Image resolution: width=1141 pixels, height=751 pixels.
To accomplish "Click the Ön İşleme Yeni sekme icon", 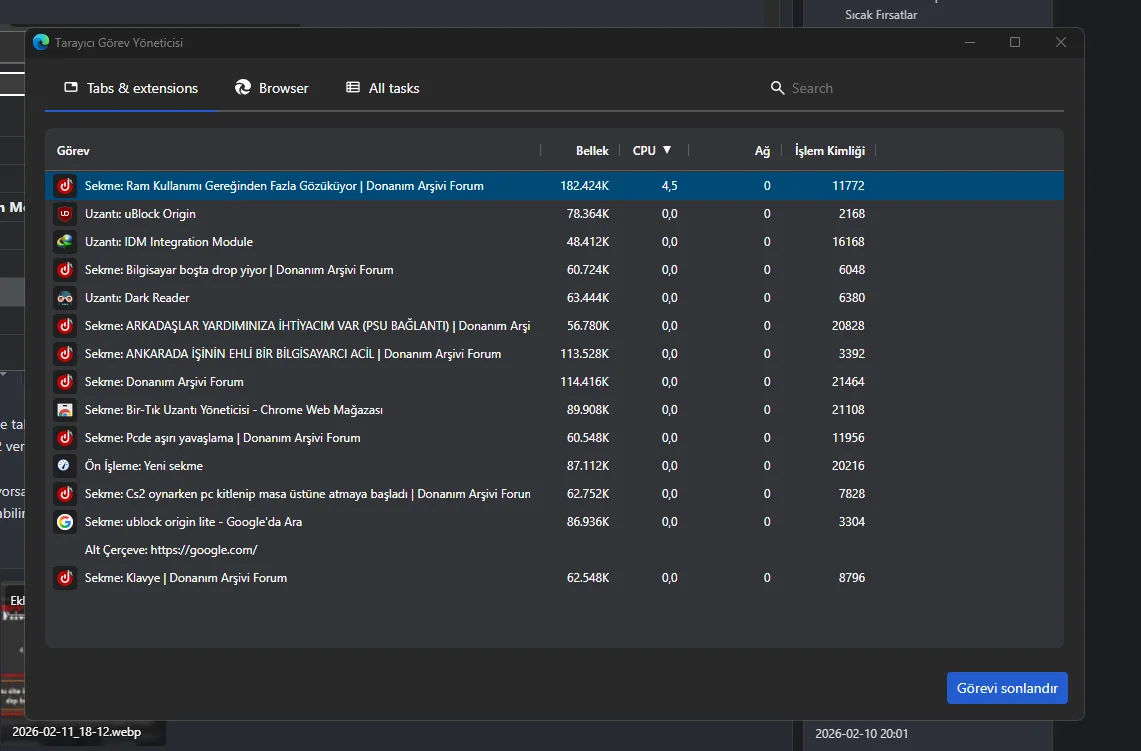I will coord(65,466).
